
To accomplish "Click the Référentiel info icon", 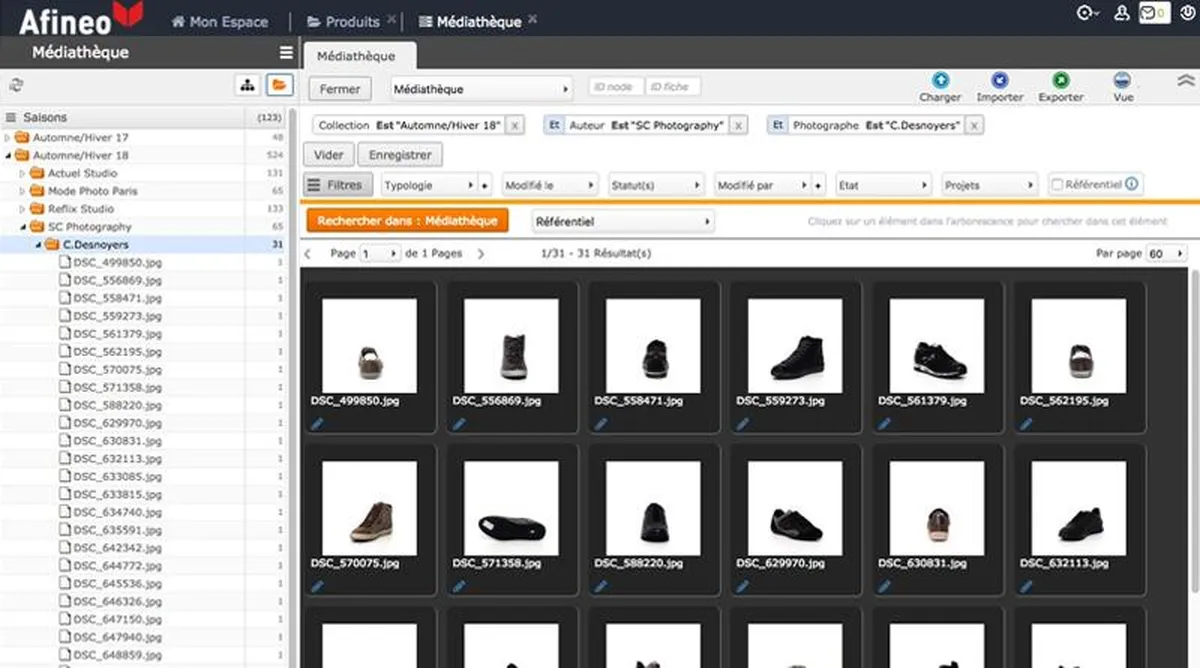I will click(x=1132, y=184).
